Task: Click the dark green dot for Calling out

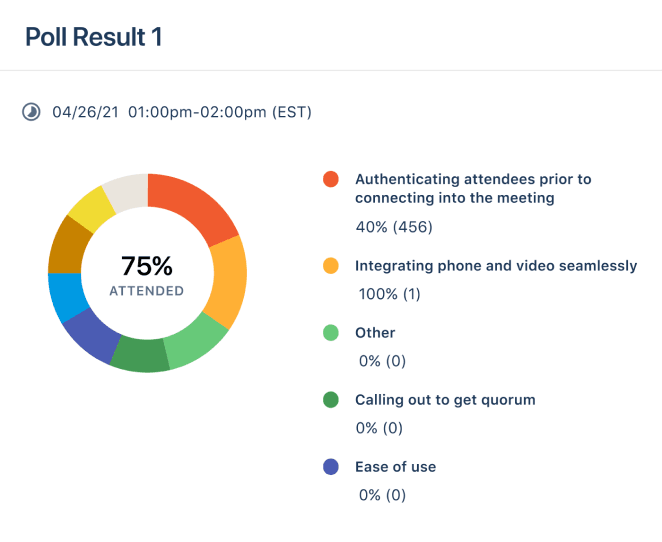Action: (331, 400)
